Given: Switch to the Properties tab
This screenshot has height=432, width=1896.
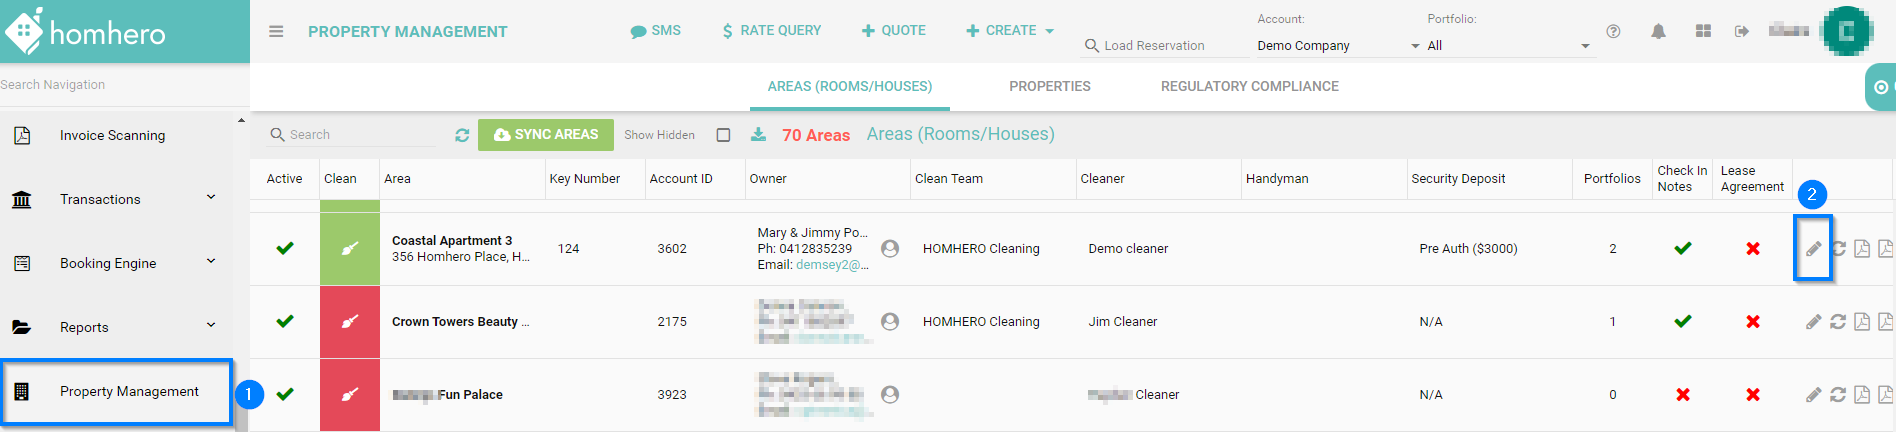Looking at the screenshot, I should click(x=1049, y=87).
